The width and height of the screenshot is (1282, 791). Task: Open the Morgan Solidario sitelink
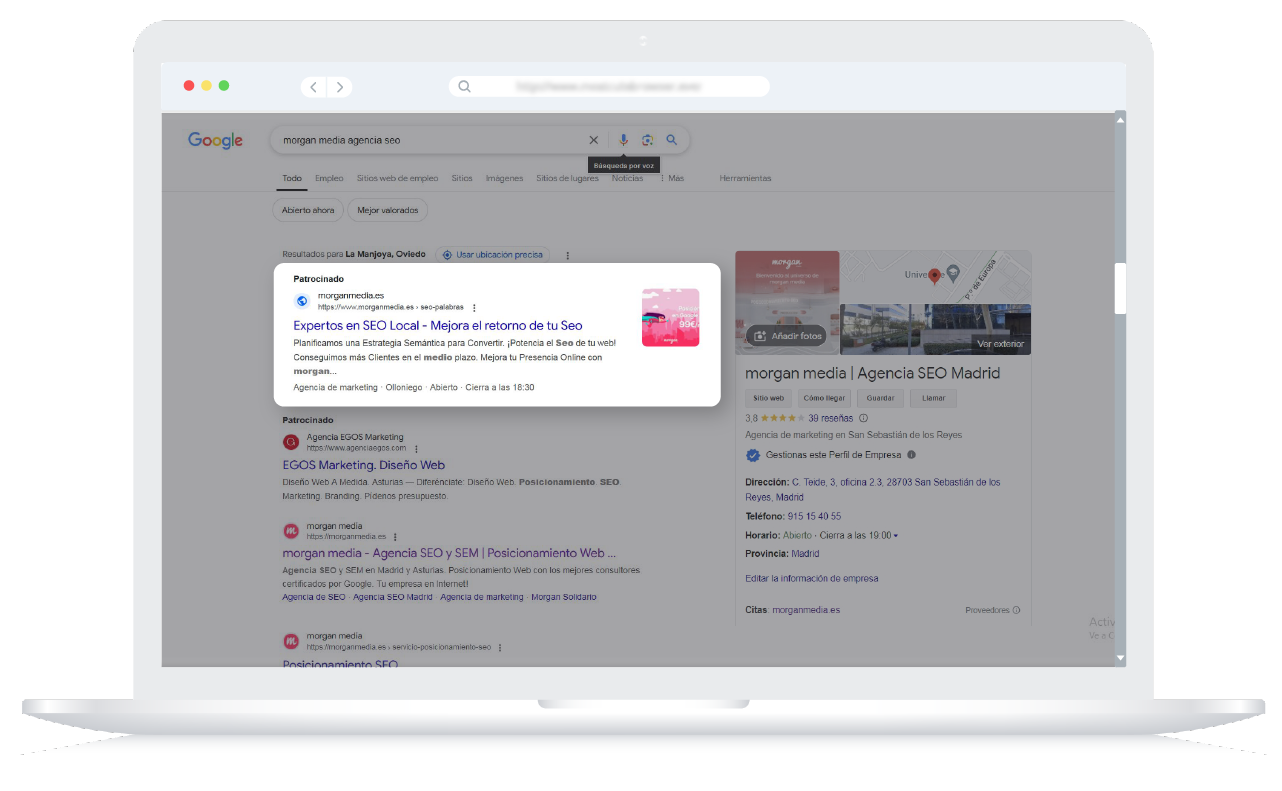pos(564,597)
